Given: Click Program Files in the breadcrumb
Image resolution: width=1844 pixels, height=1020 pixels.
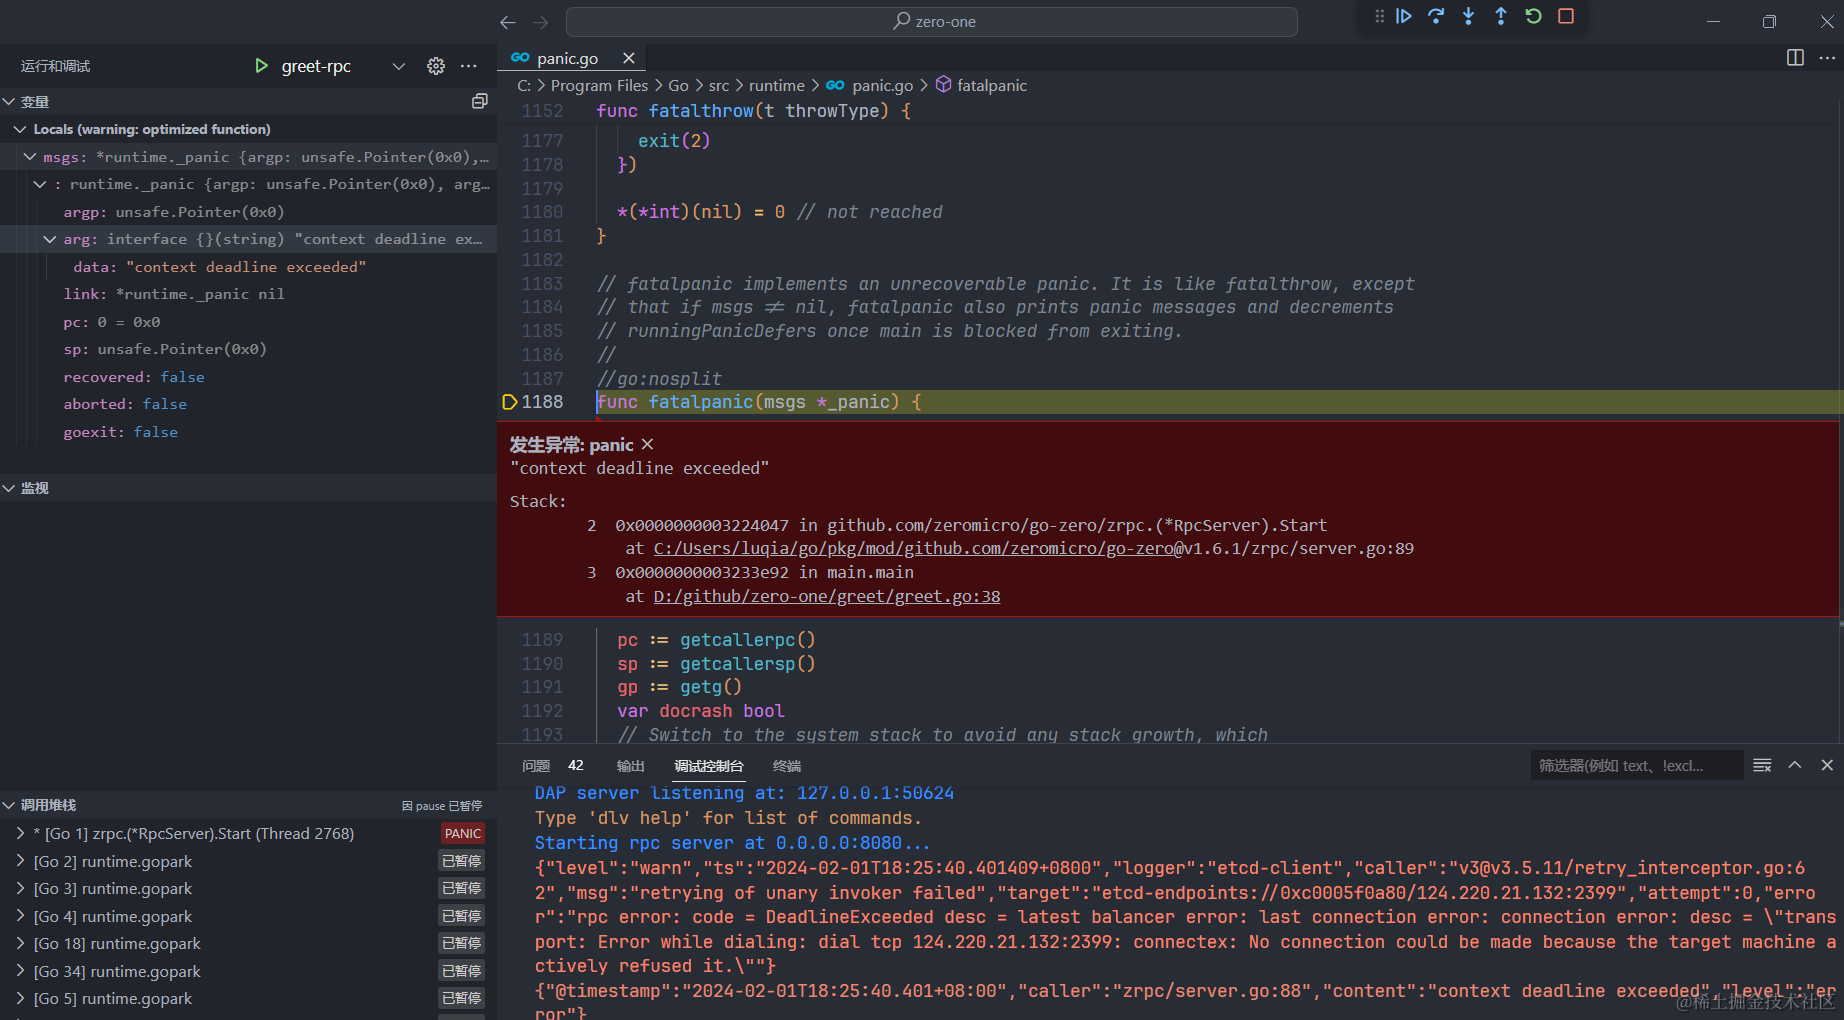Looking at the screenshot, I should coord(599,85).
